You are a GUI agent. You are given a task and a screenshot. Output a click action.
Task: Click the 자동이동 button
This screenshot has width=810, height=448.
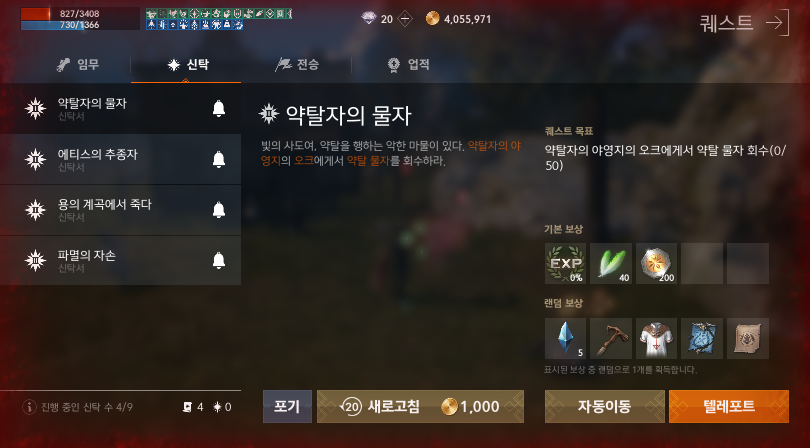point(604,407)
